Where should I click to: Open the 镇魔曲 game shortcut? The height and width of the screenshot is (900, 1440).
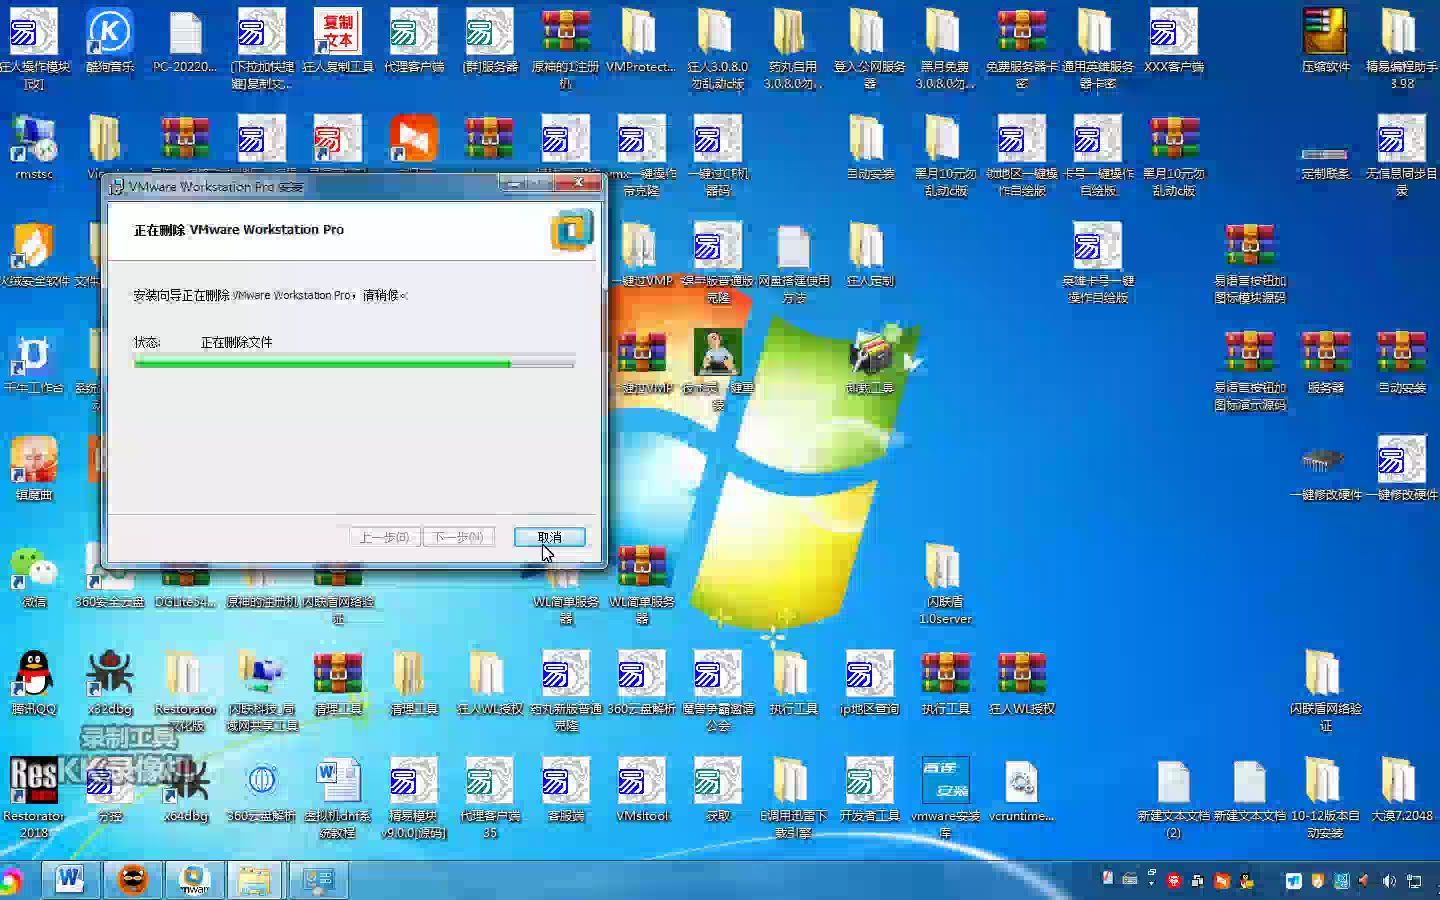click(x=34, y=469)
